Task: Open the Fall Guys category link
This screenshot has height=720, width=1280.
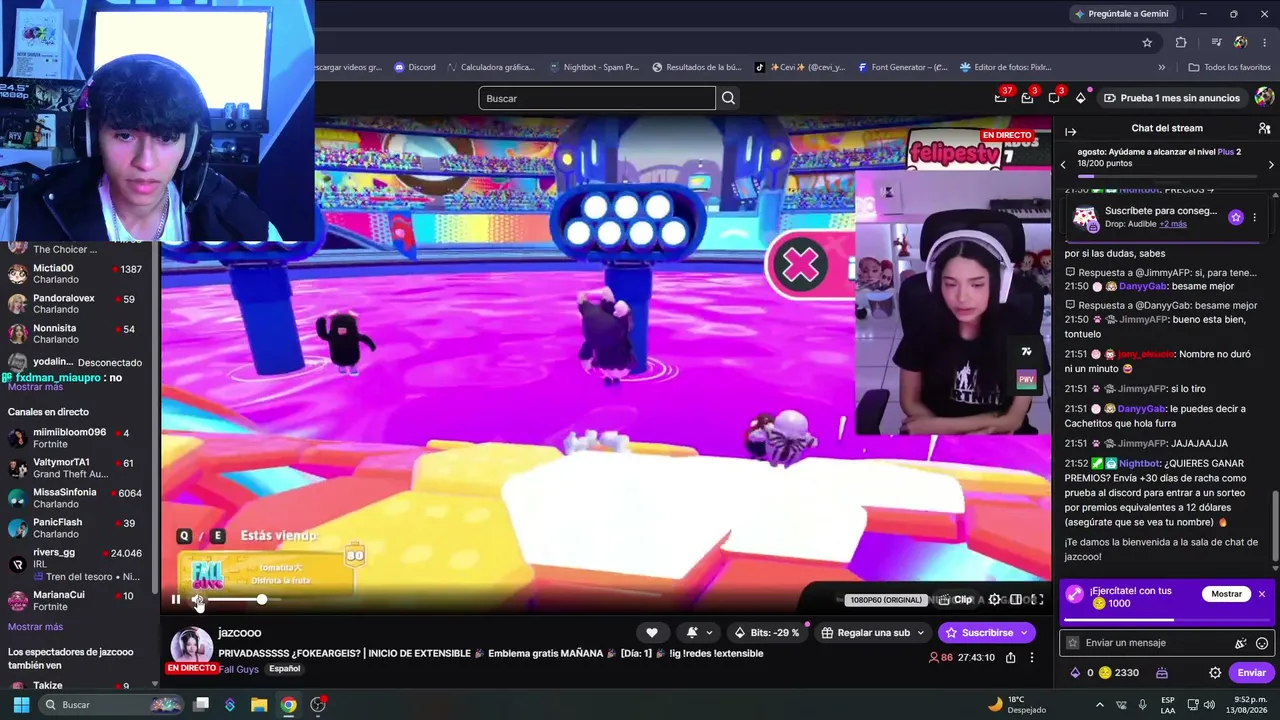Action: (x=239, y=669)
